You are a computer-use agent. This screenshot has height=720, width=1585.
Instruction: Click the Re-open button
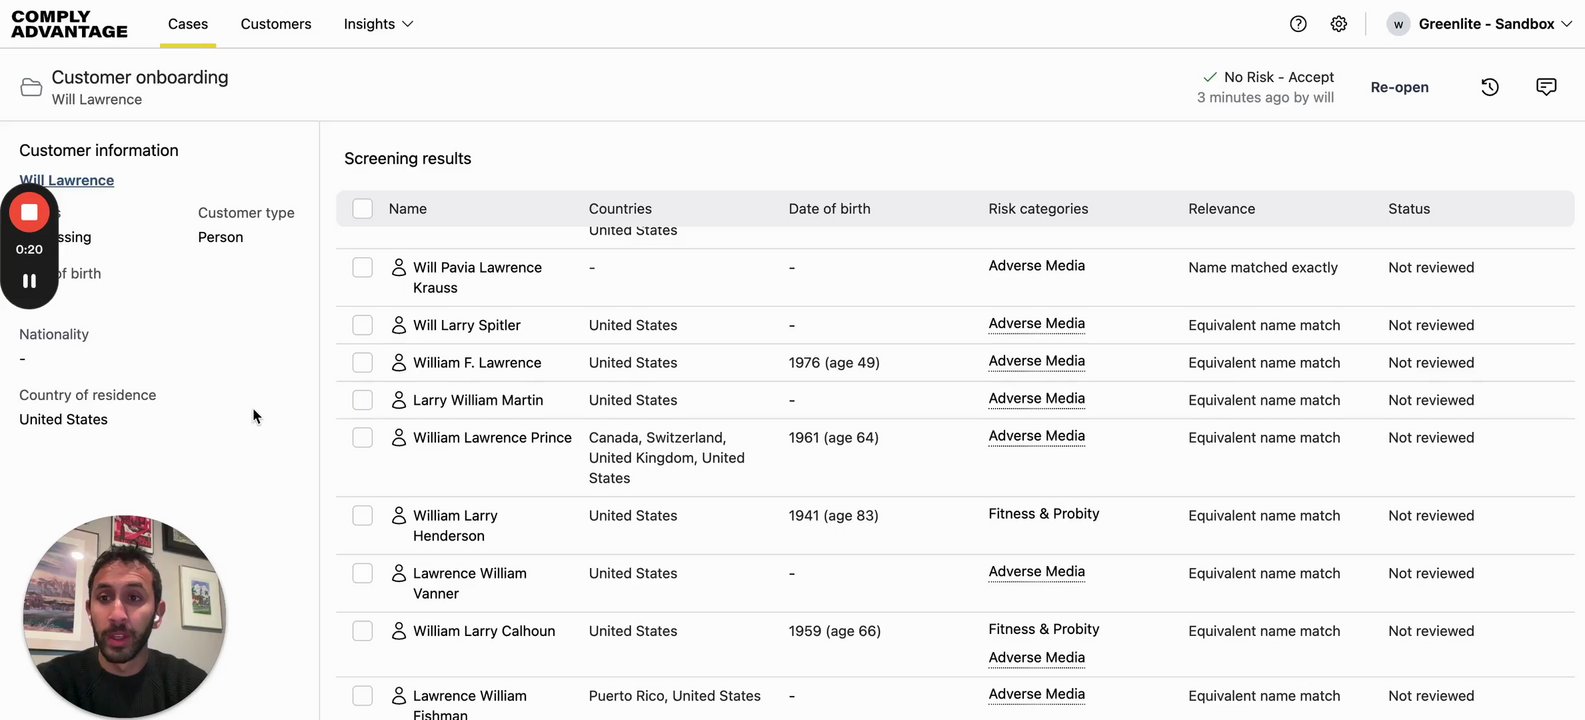click(1399, 87)
